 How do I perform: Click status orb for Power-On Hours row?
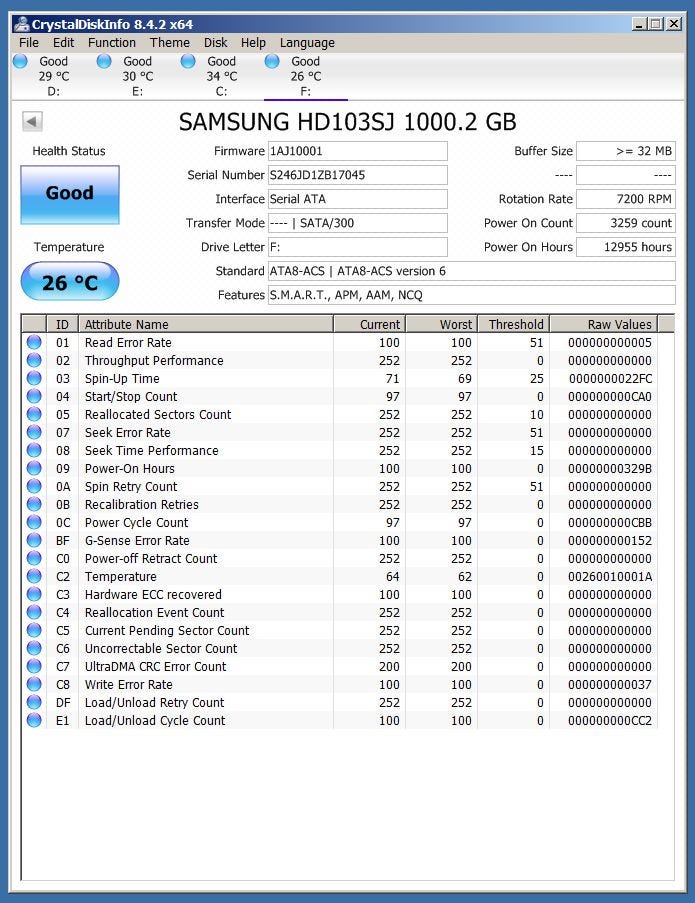pos(34,468)
